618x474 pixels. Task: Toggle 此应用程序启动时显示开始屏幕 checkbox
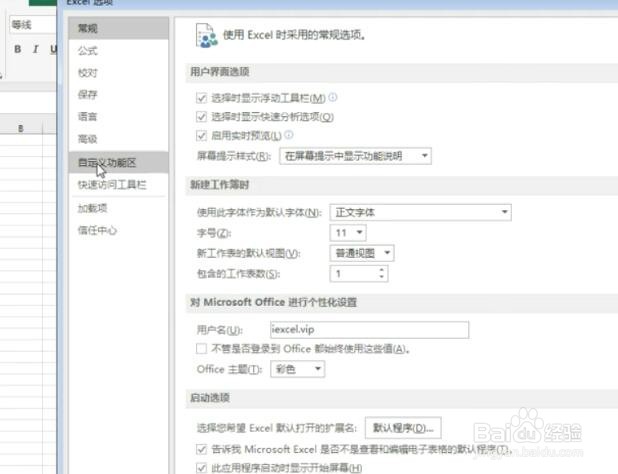click(201, 468)
